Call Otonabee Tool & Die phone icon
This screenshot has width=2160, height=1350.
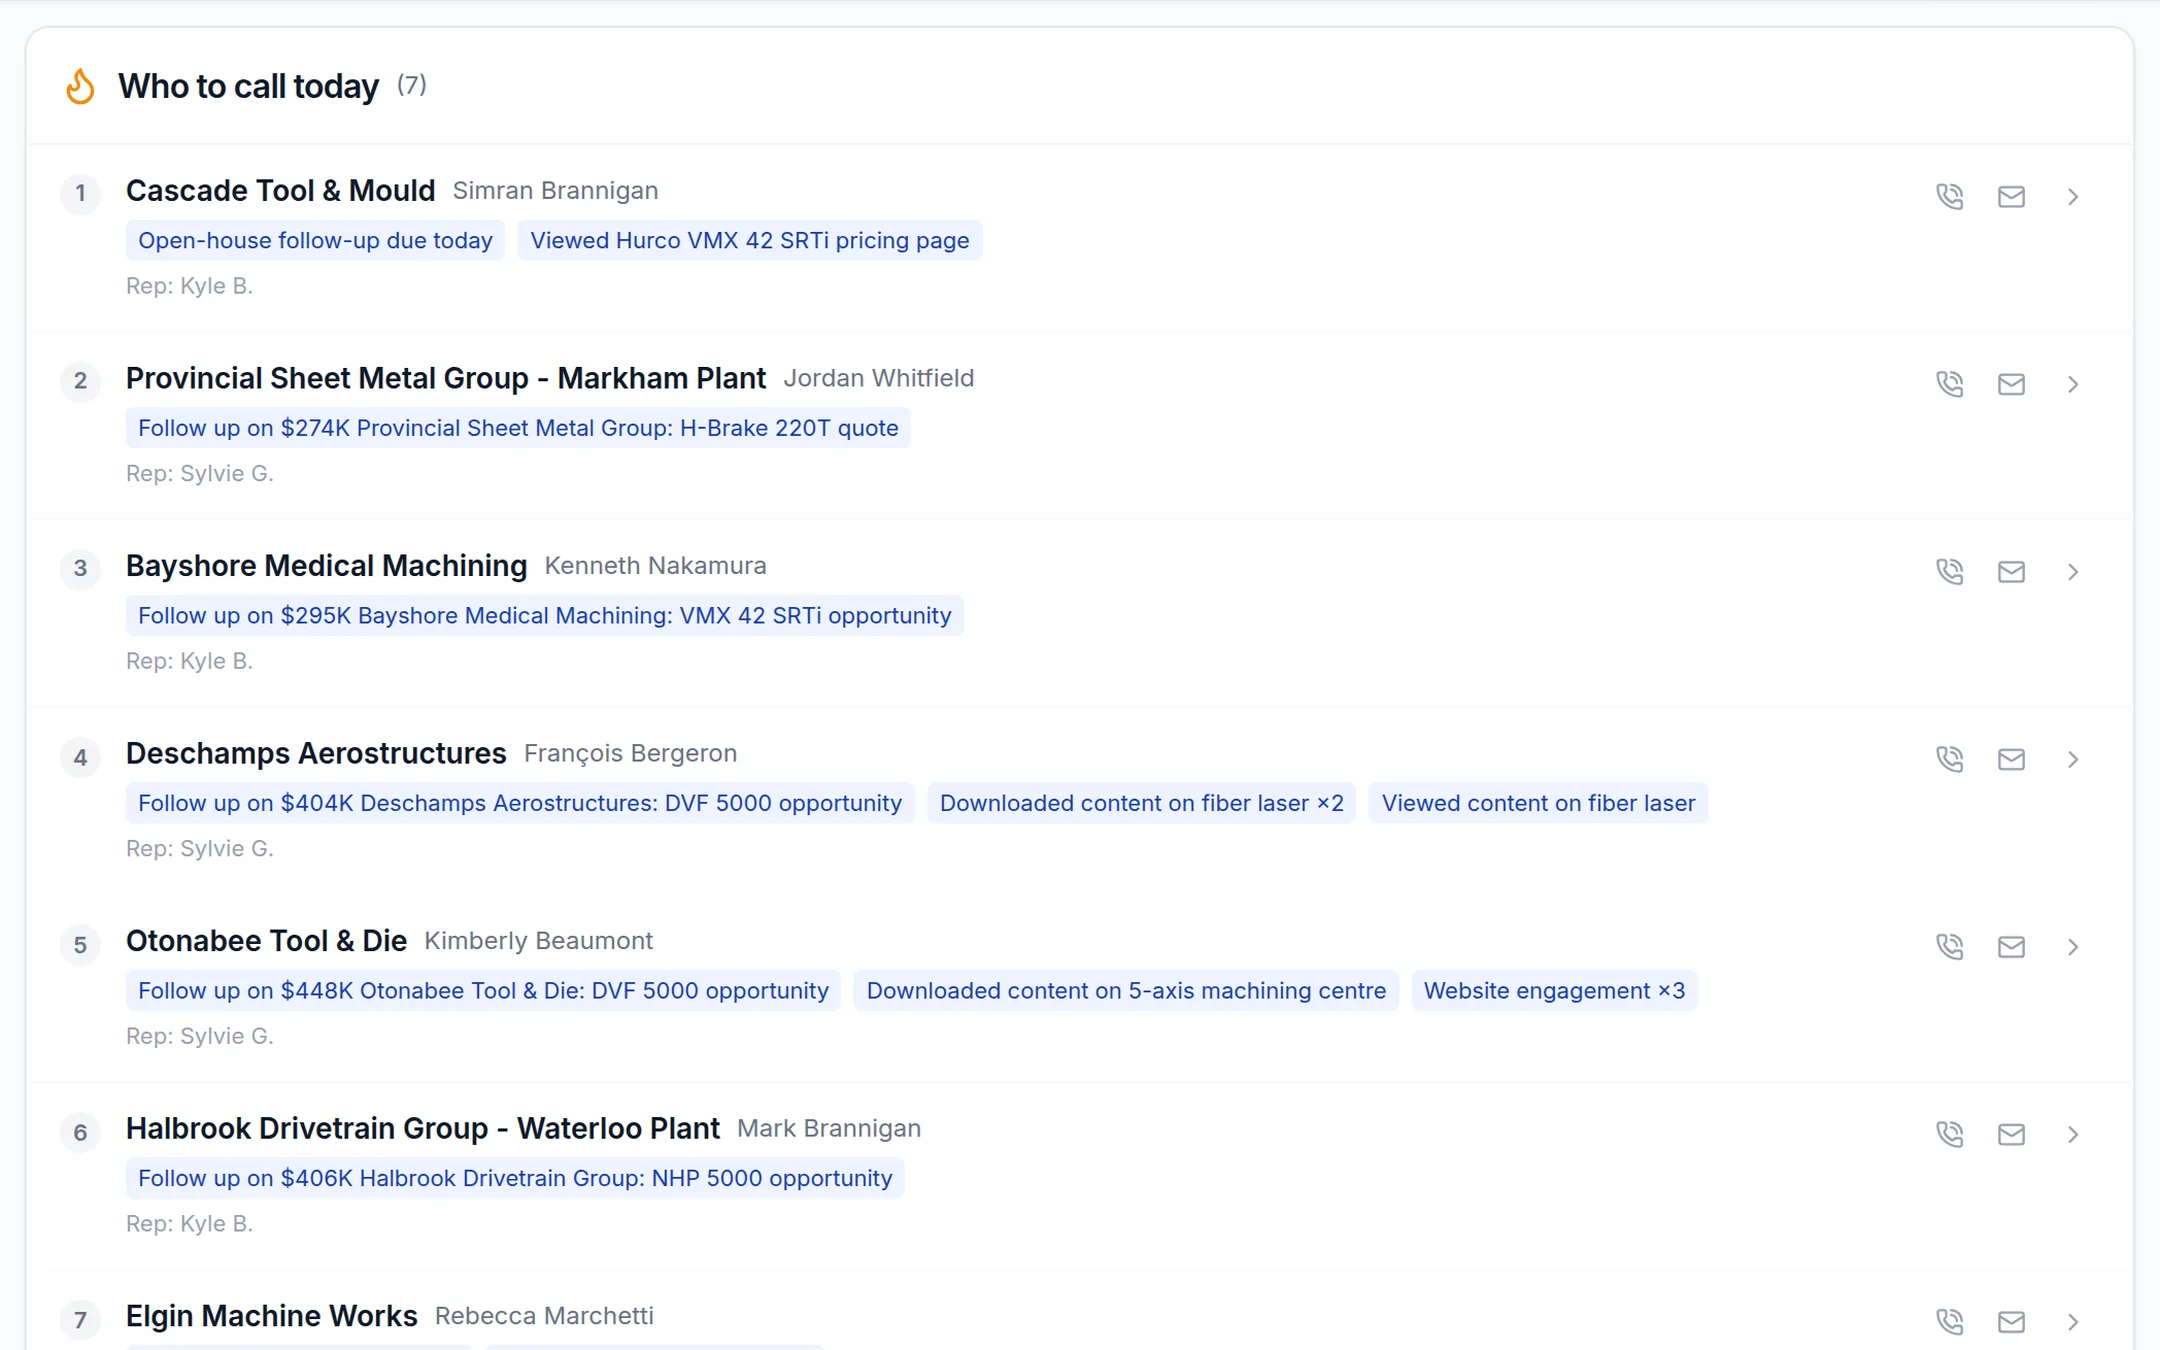pos(1950,946)
